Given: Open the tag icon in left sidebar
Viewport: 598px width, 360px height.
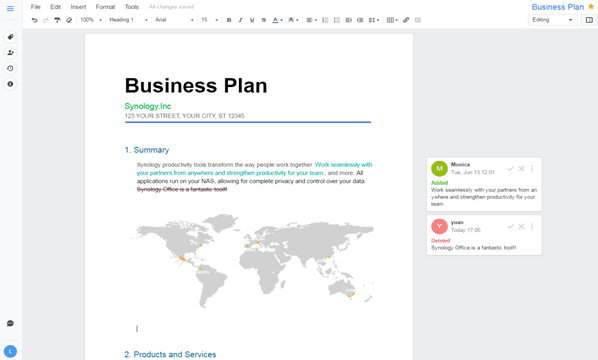Looking at the screenshot, I should 10,37.
